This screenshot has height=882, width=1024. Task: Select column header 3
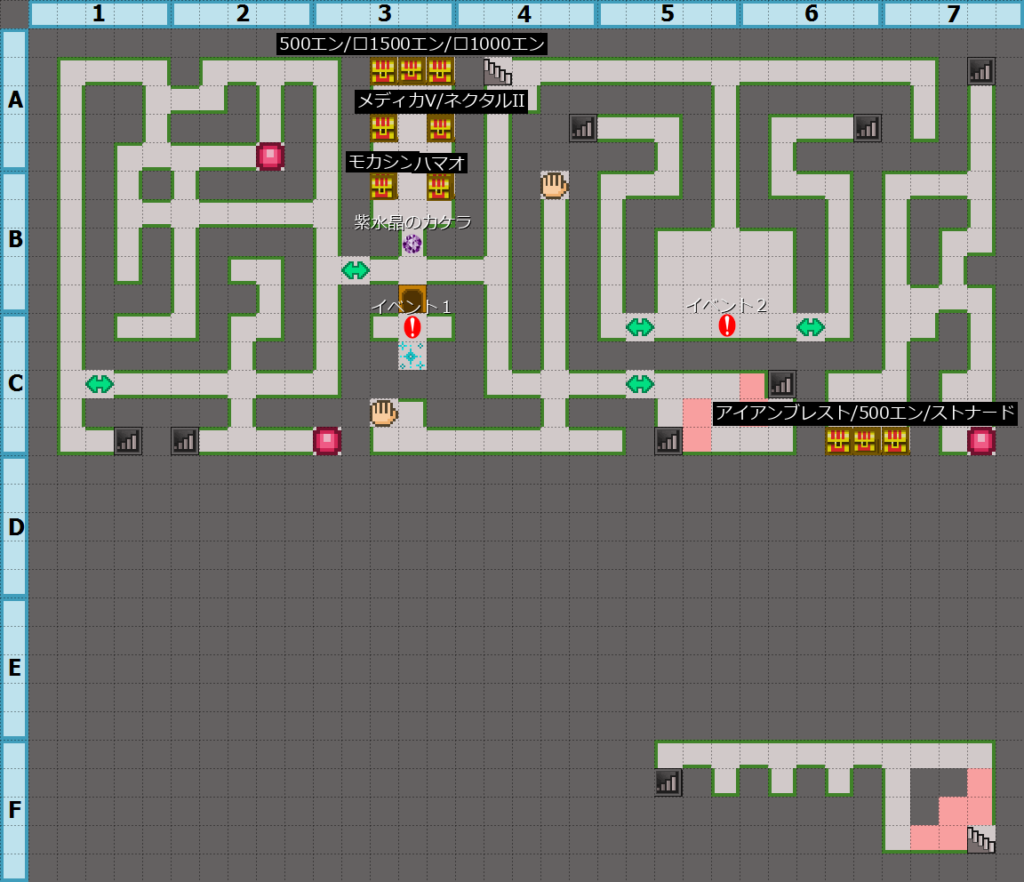point(384,14)
